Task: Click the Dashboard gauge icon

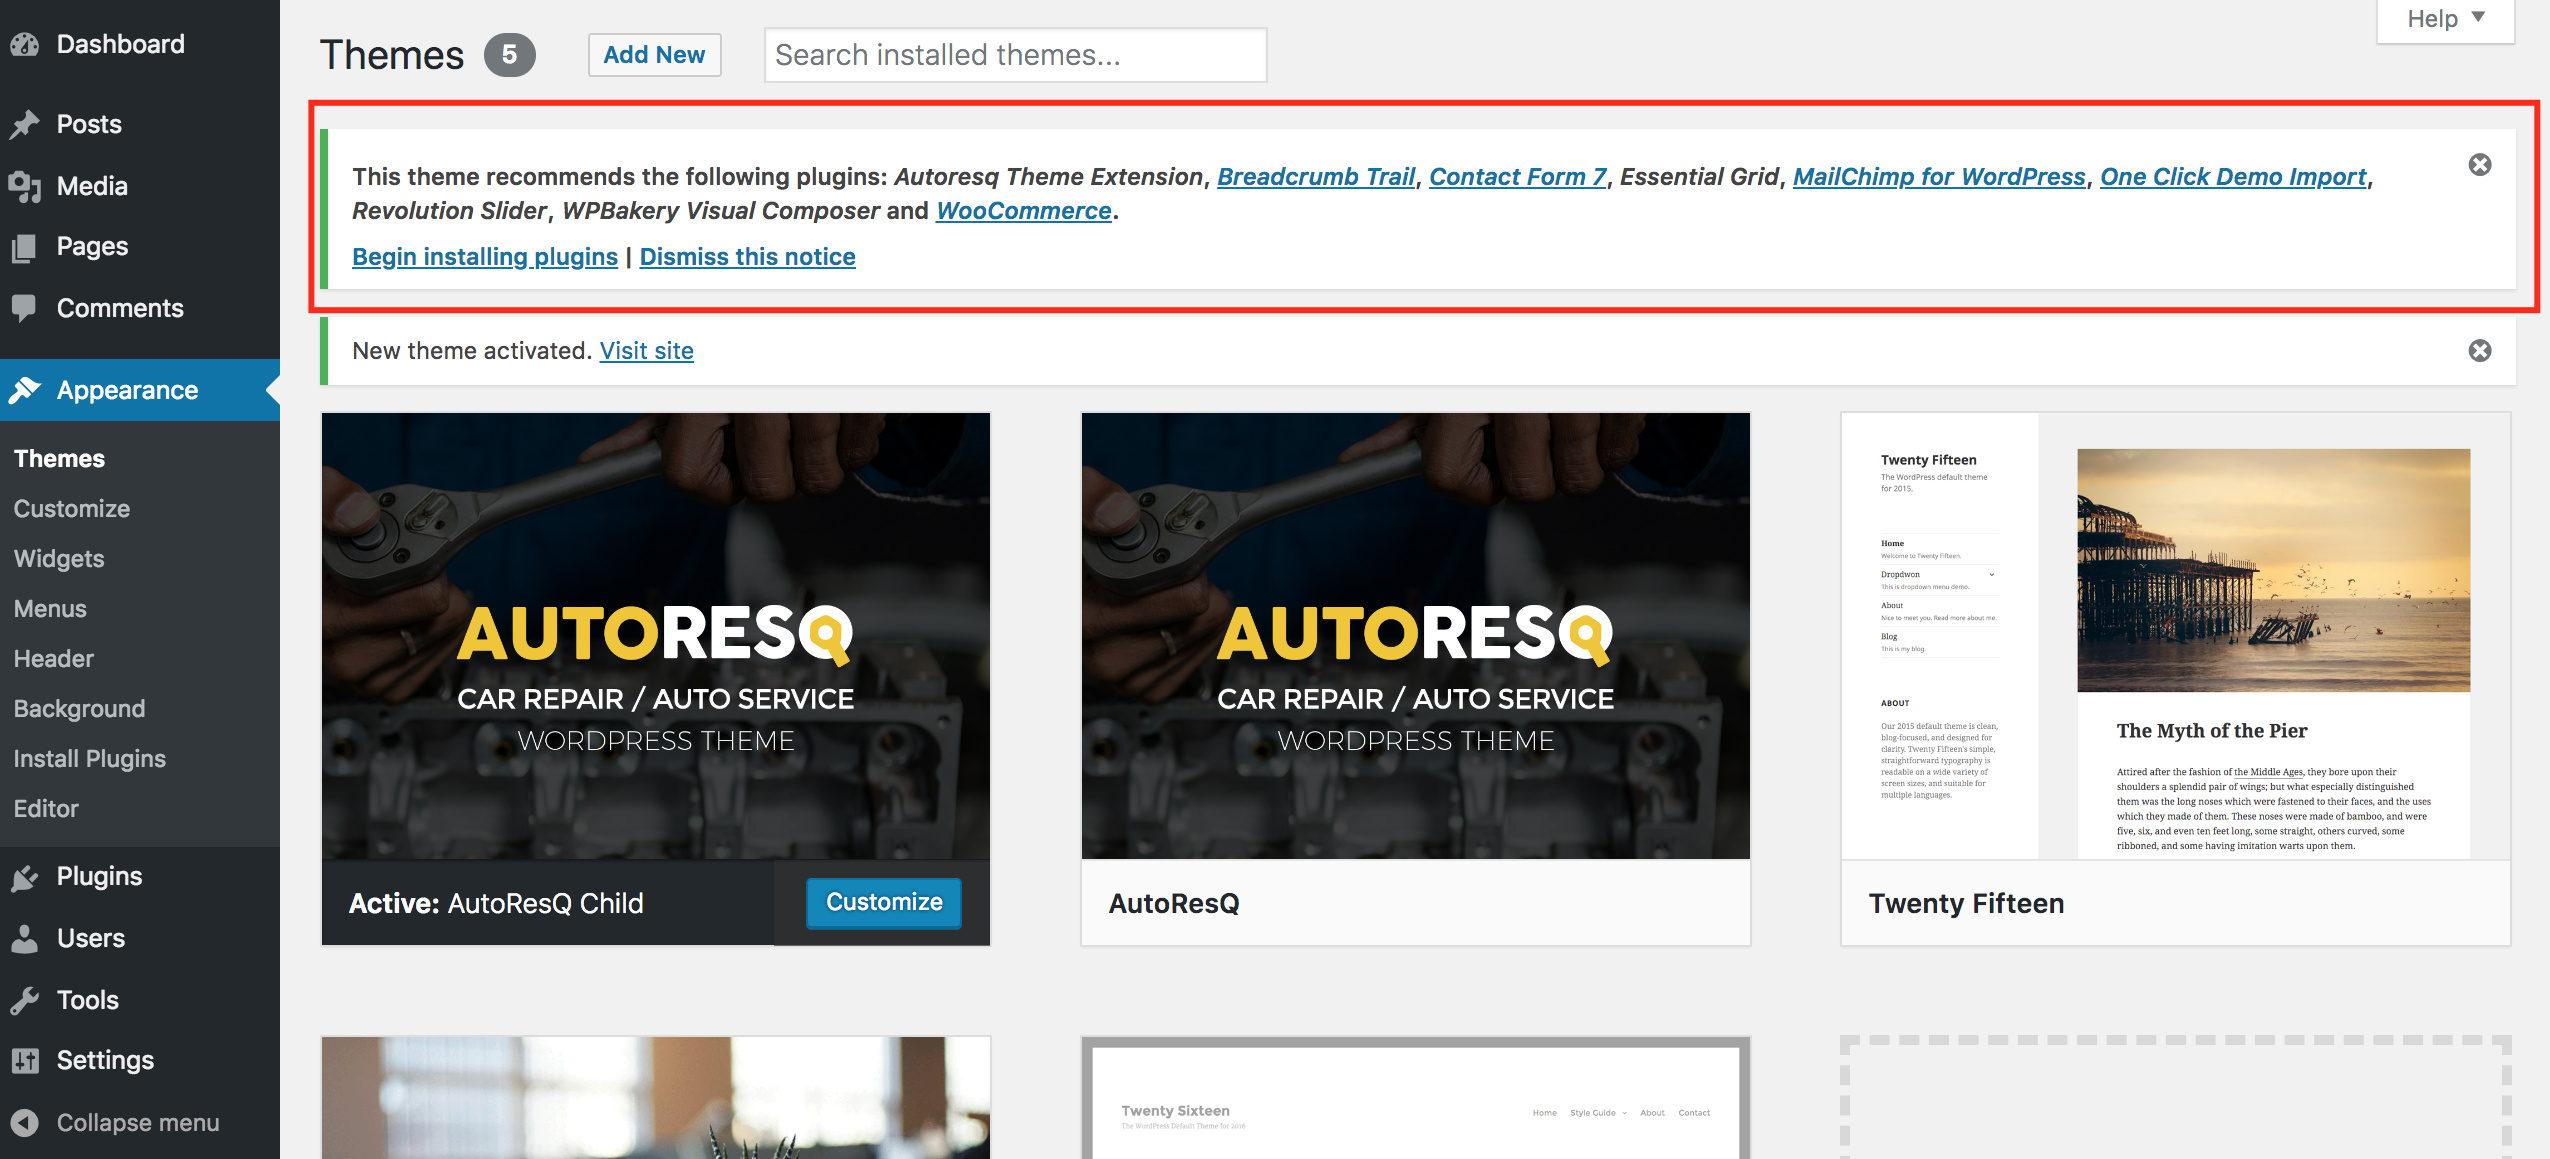Action: pos(25,44)
